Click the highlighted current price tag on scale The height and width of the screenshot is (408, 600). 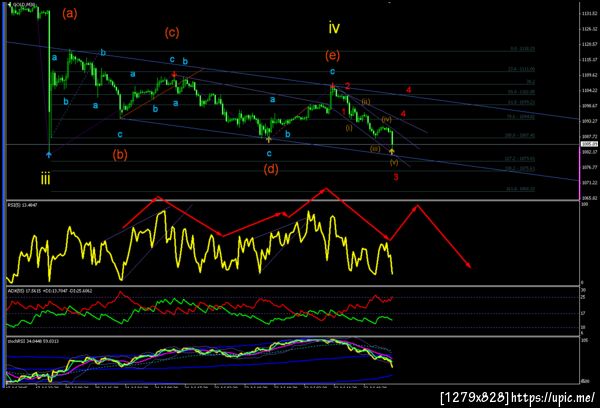590,144
